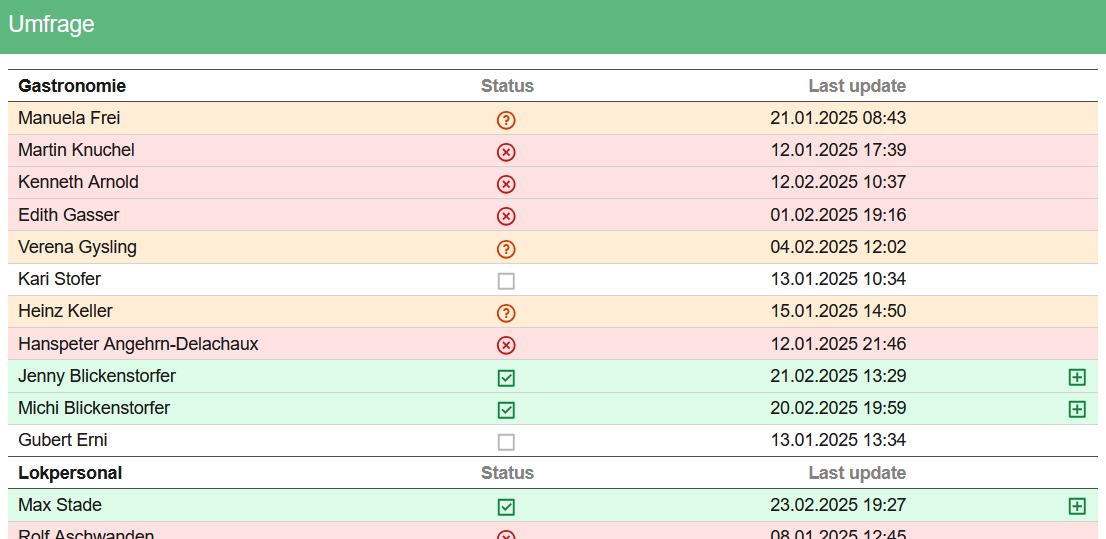This screenshot has width=1106, height=539.
Task: Click the Umfrage page title
Action: (51, 24)
